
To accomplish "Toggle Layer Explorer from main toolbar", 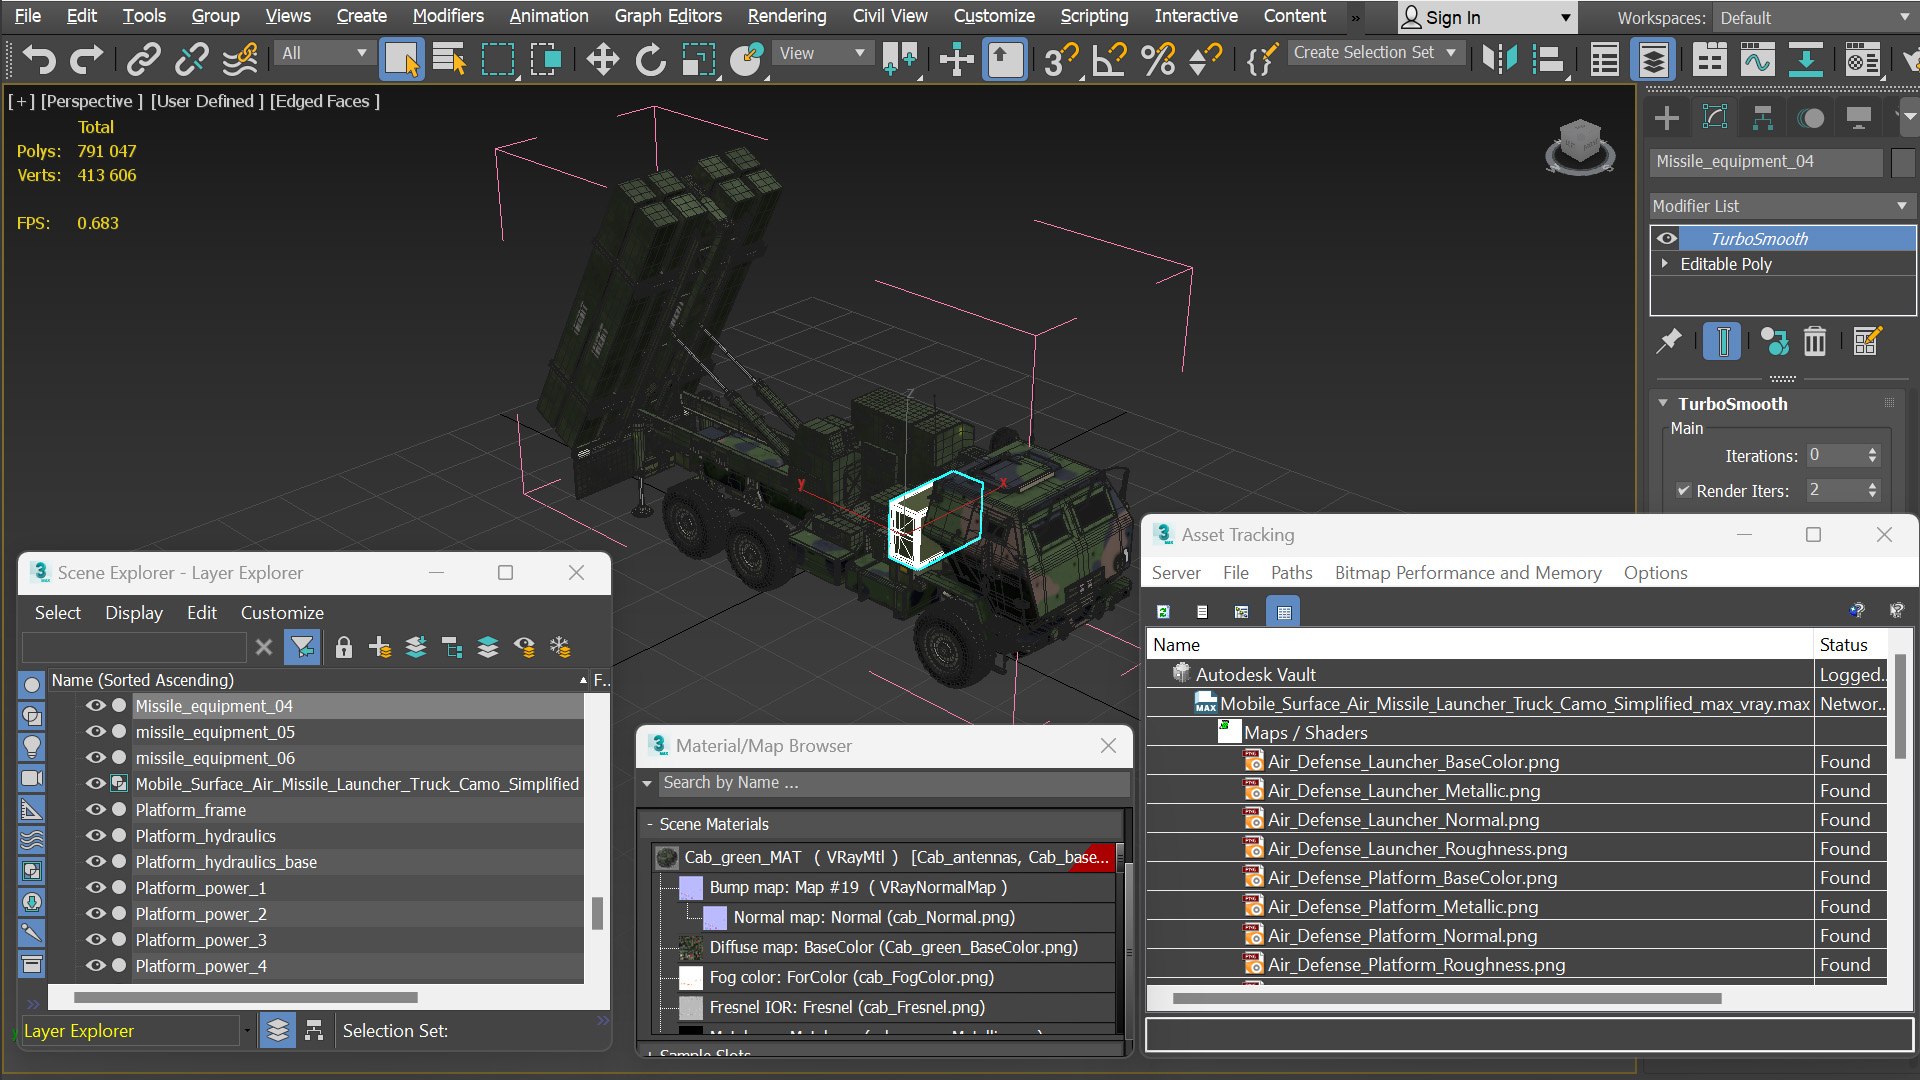I will (1653, 59).
